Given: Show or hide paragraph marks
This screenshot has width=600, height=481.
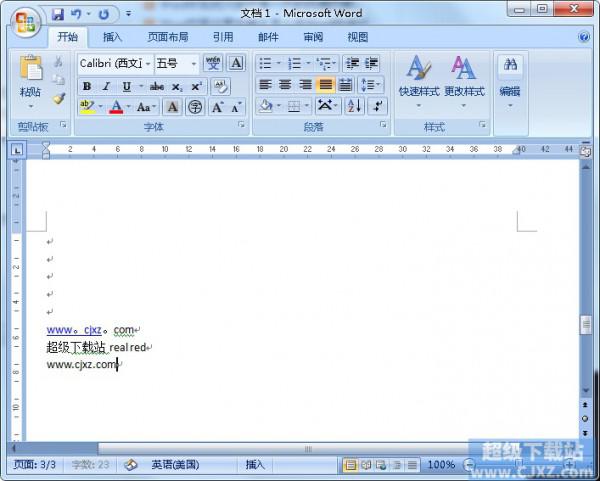Looking at the screenshot, I should [x=377, y=106].
